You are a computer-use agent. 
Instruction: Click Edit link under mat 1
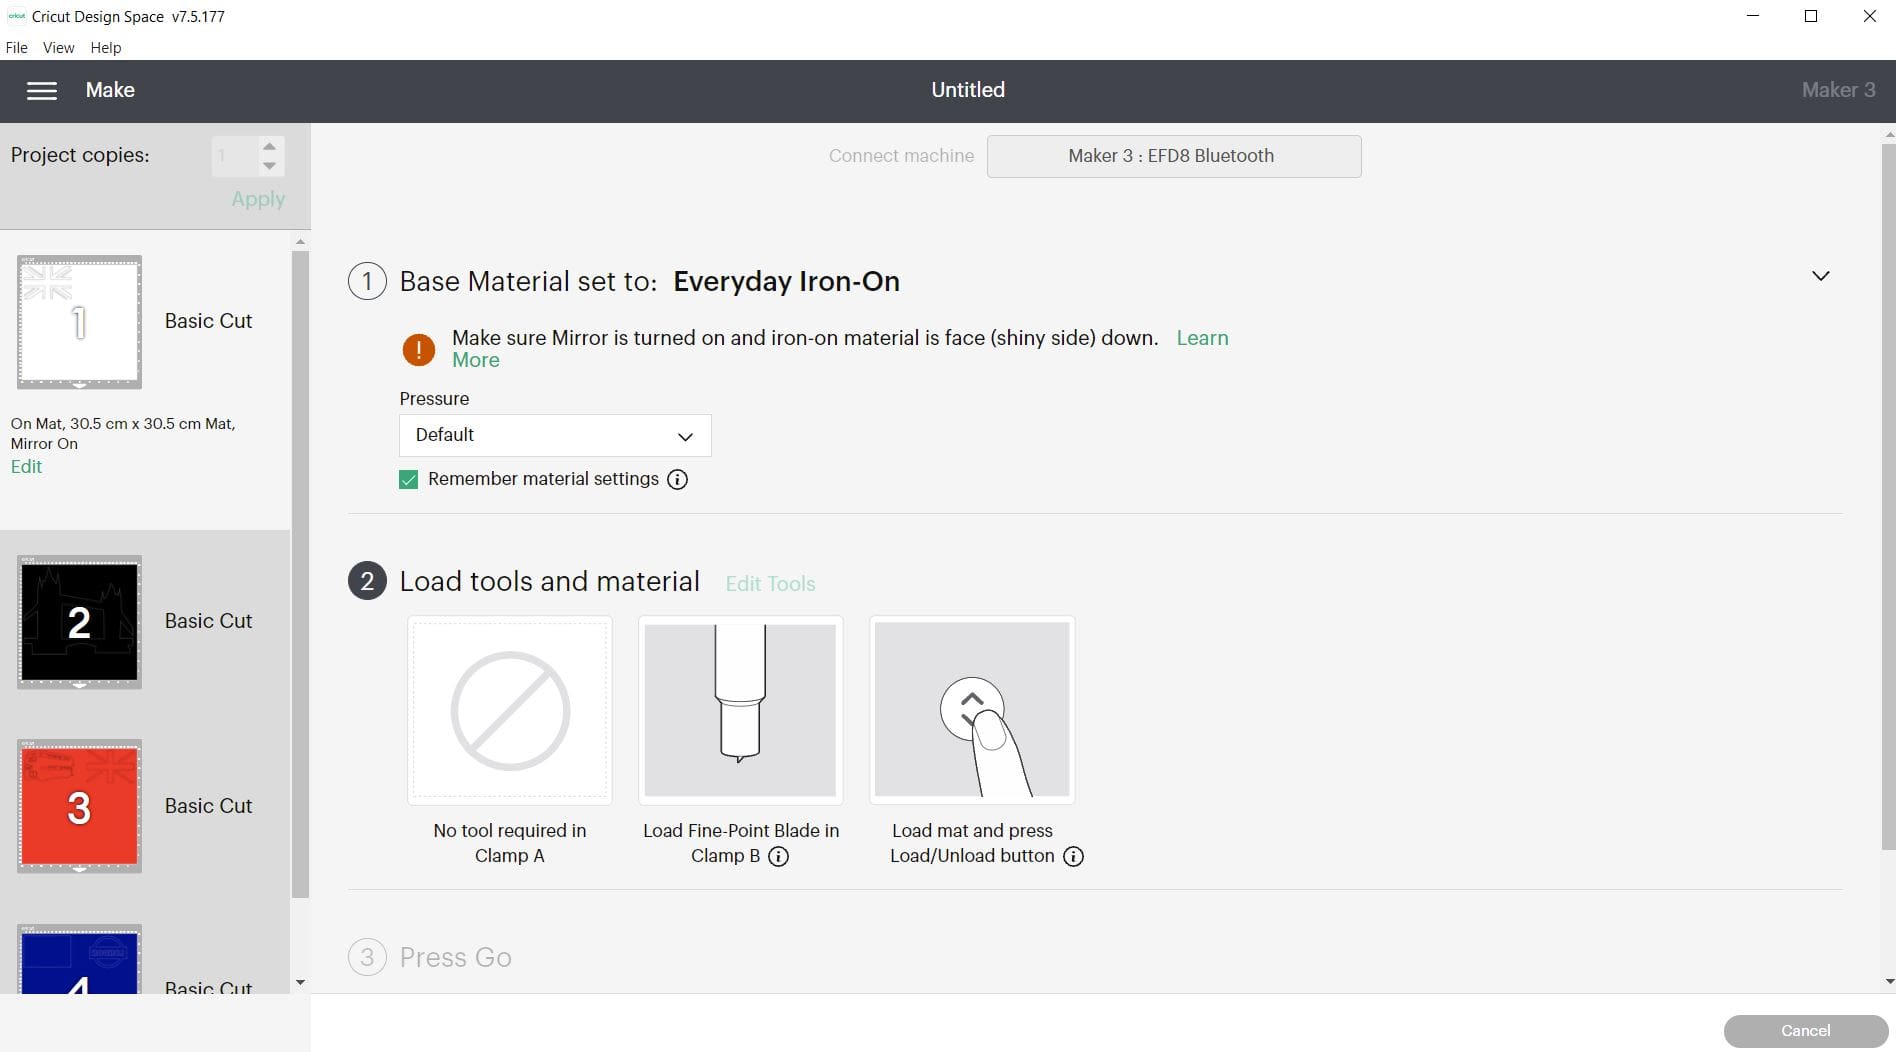26,467
